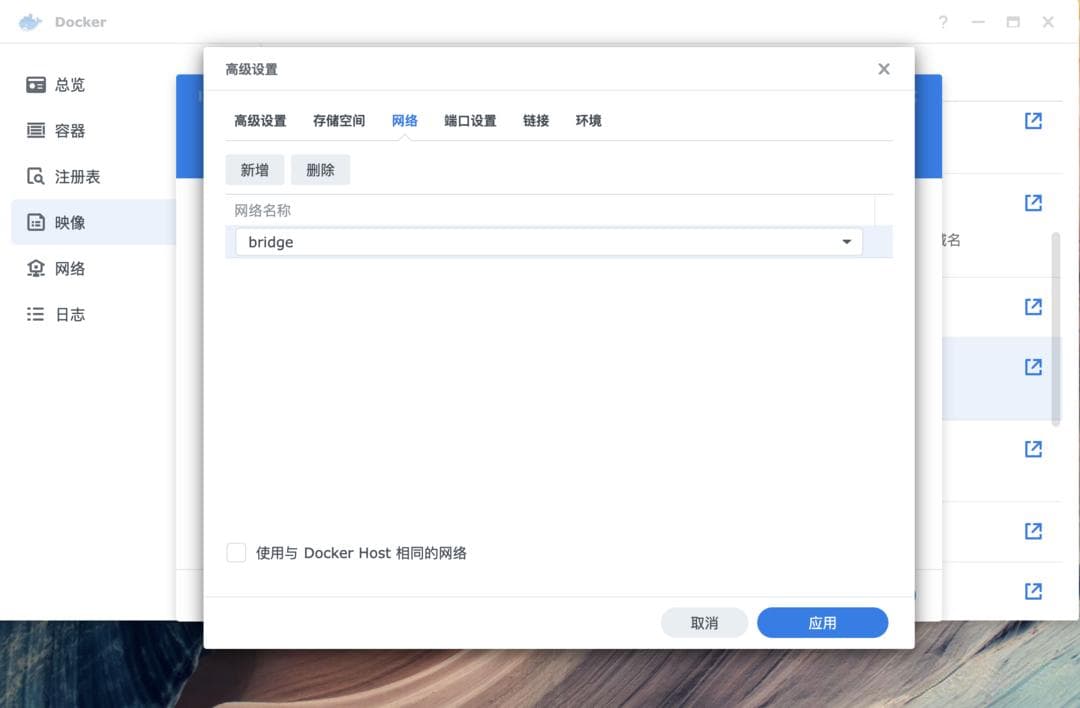Click the scrollbar in the image list

1055,329
